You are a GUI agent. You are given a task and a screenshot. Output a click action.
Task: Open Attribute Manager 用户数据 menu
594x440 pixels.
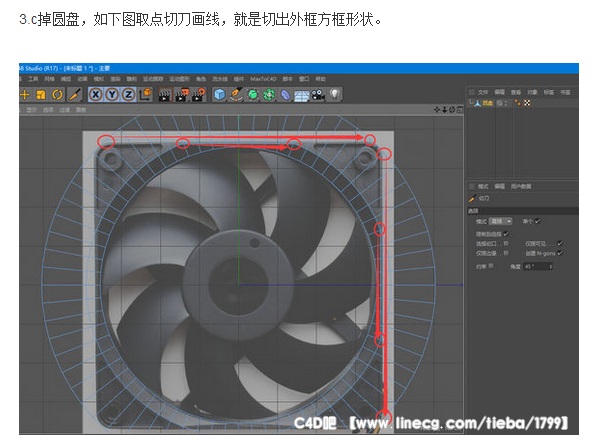coord(521,186)
